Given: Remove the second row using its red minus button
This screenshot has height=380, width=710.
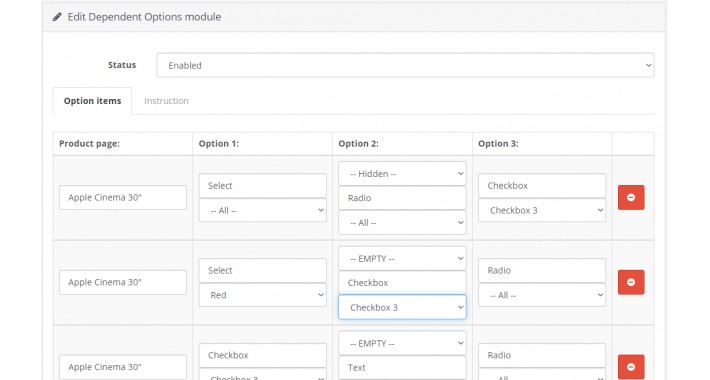Looking at the screenshot, I should 631,282.
